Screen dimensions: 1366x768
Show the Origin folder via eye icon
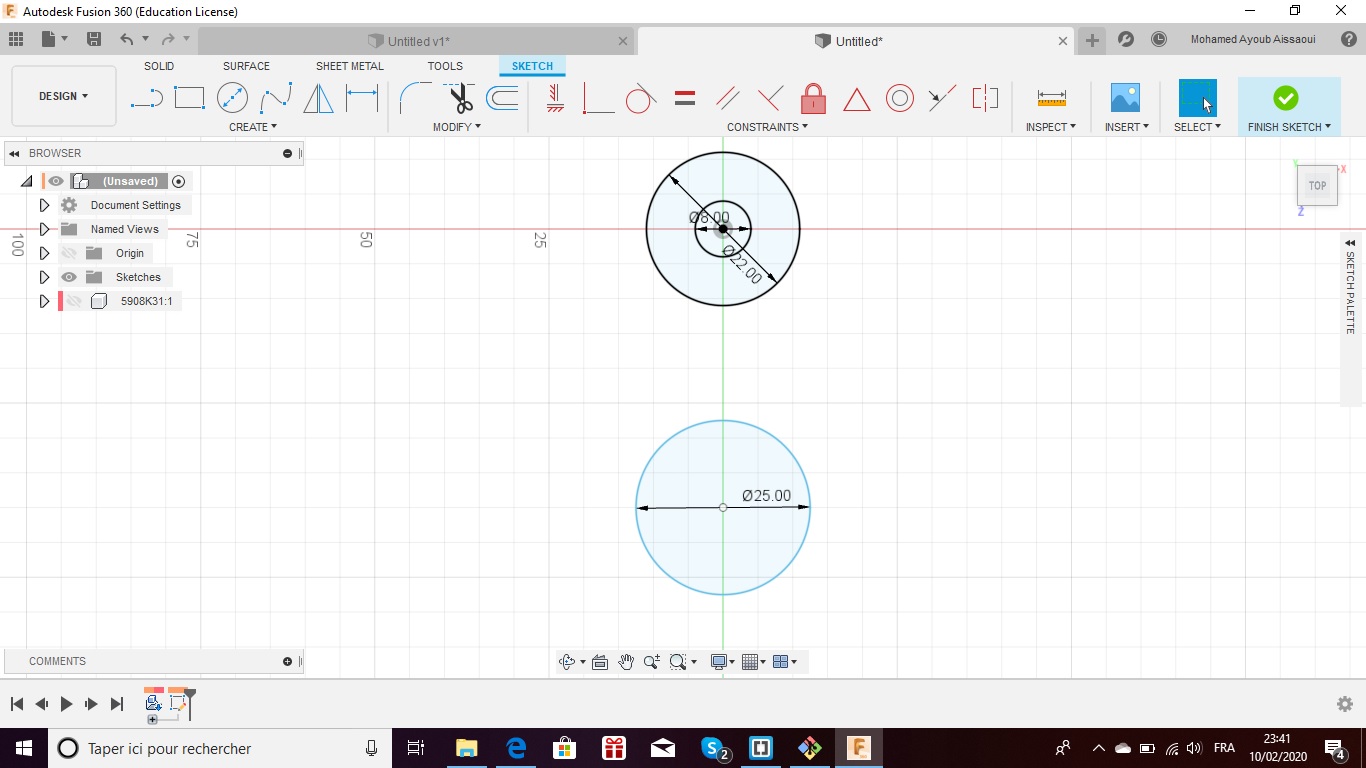coord(69,253)
